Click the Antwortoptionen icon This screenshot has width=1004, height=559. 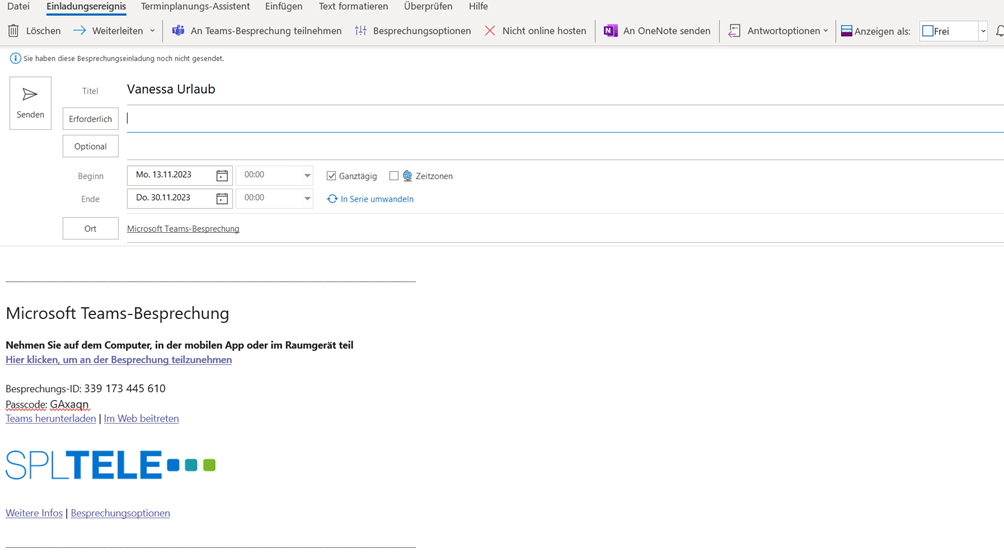pyautogui.click(x=734, y=31)
